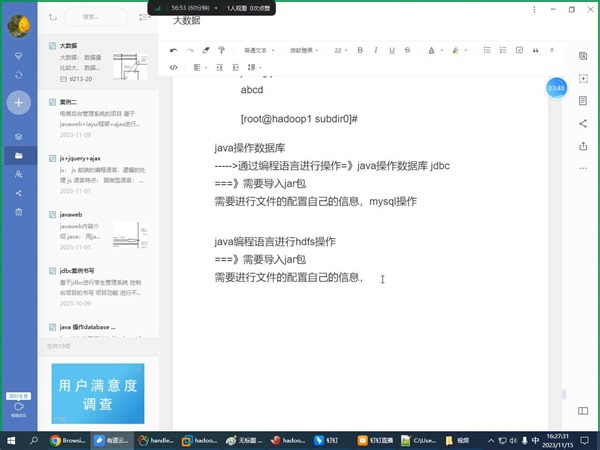Click the note title 大数据

click(x=187, y=21)
